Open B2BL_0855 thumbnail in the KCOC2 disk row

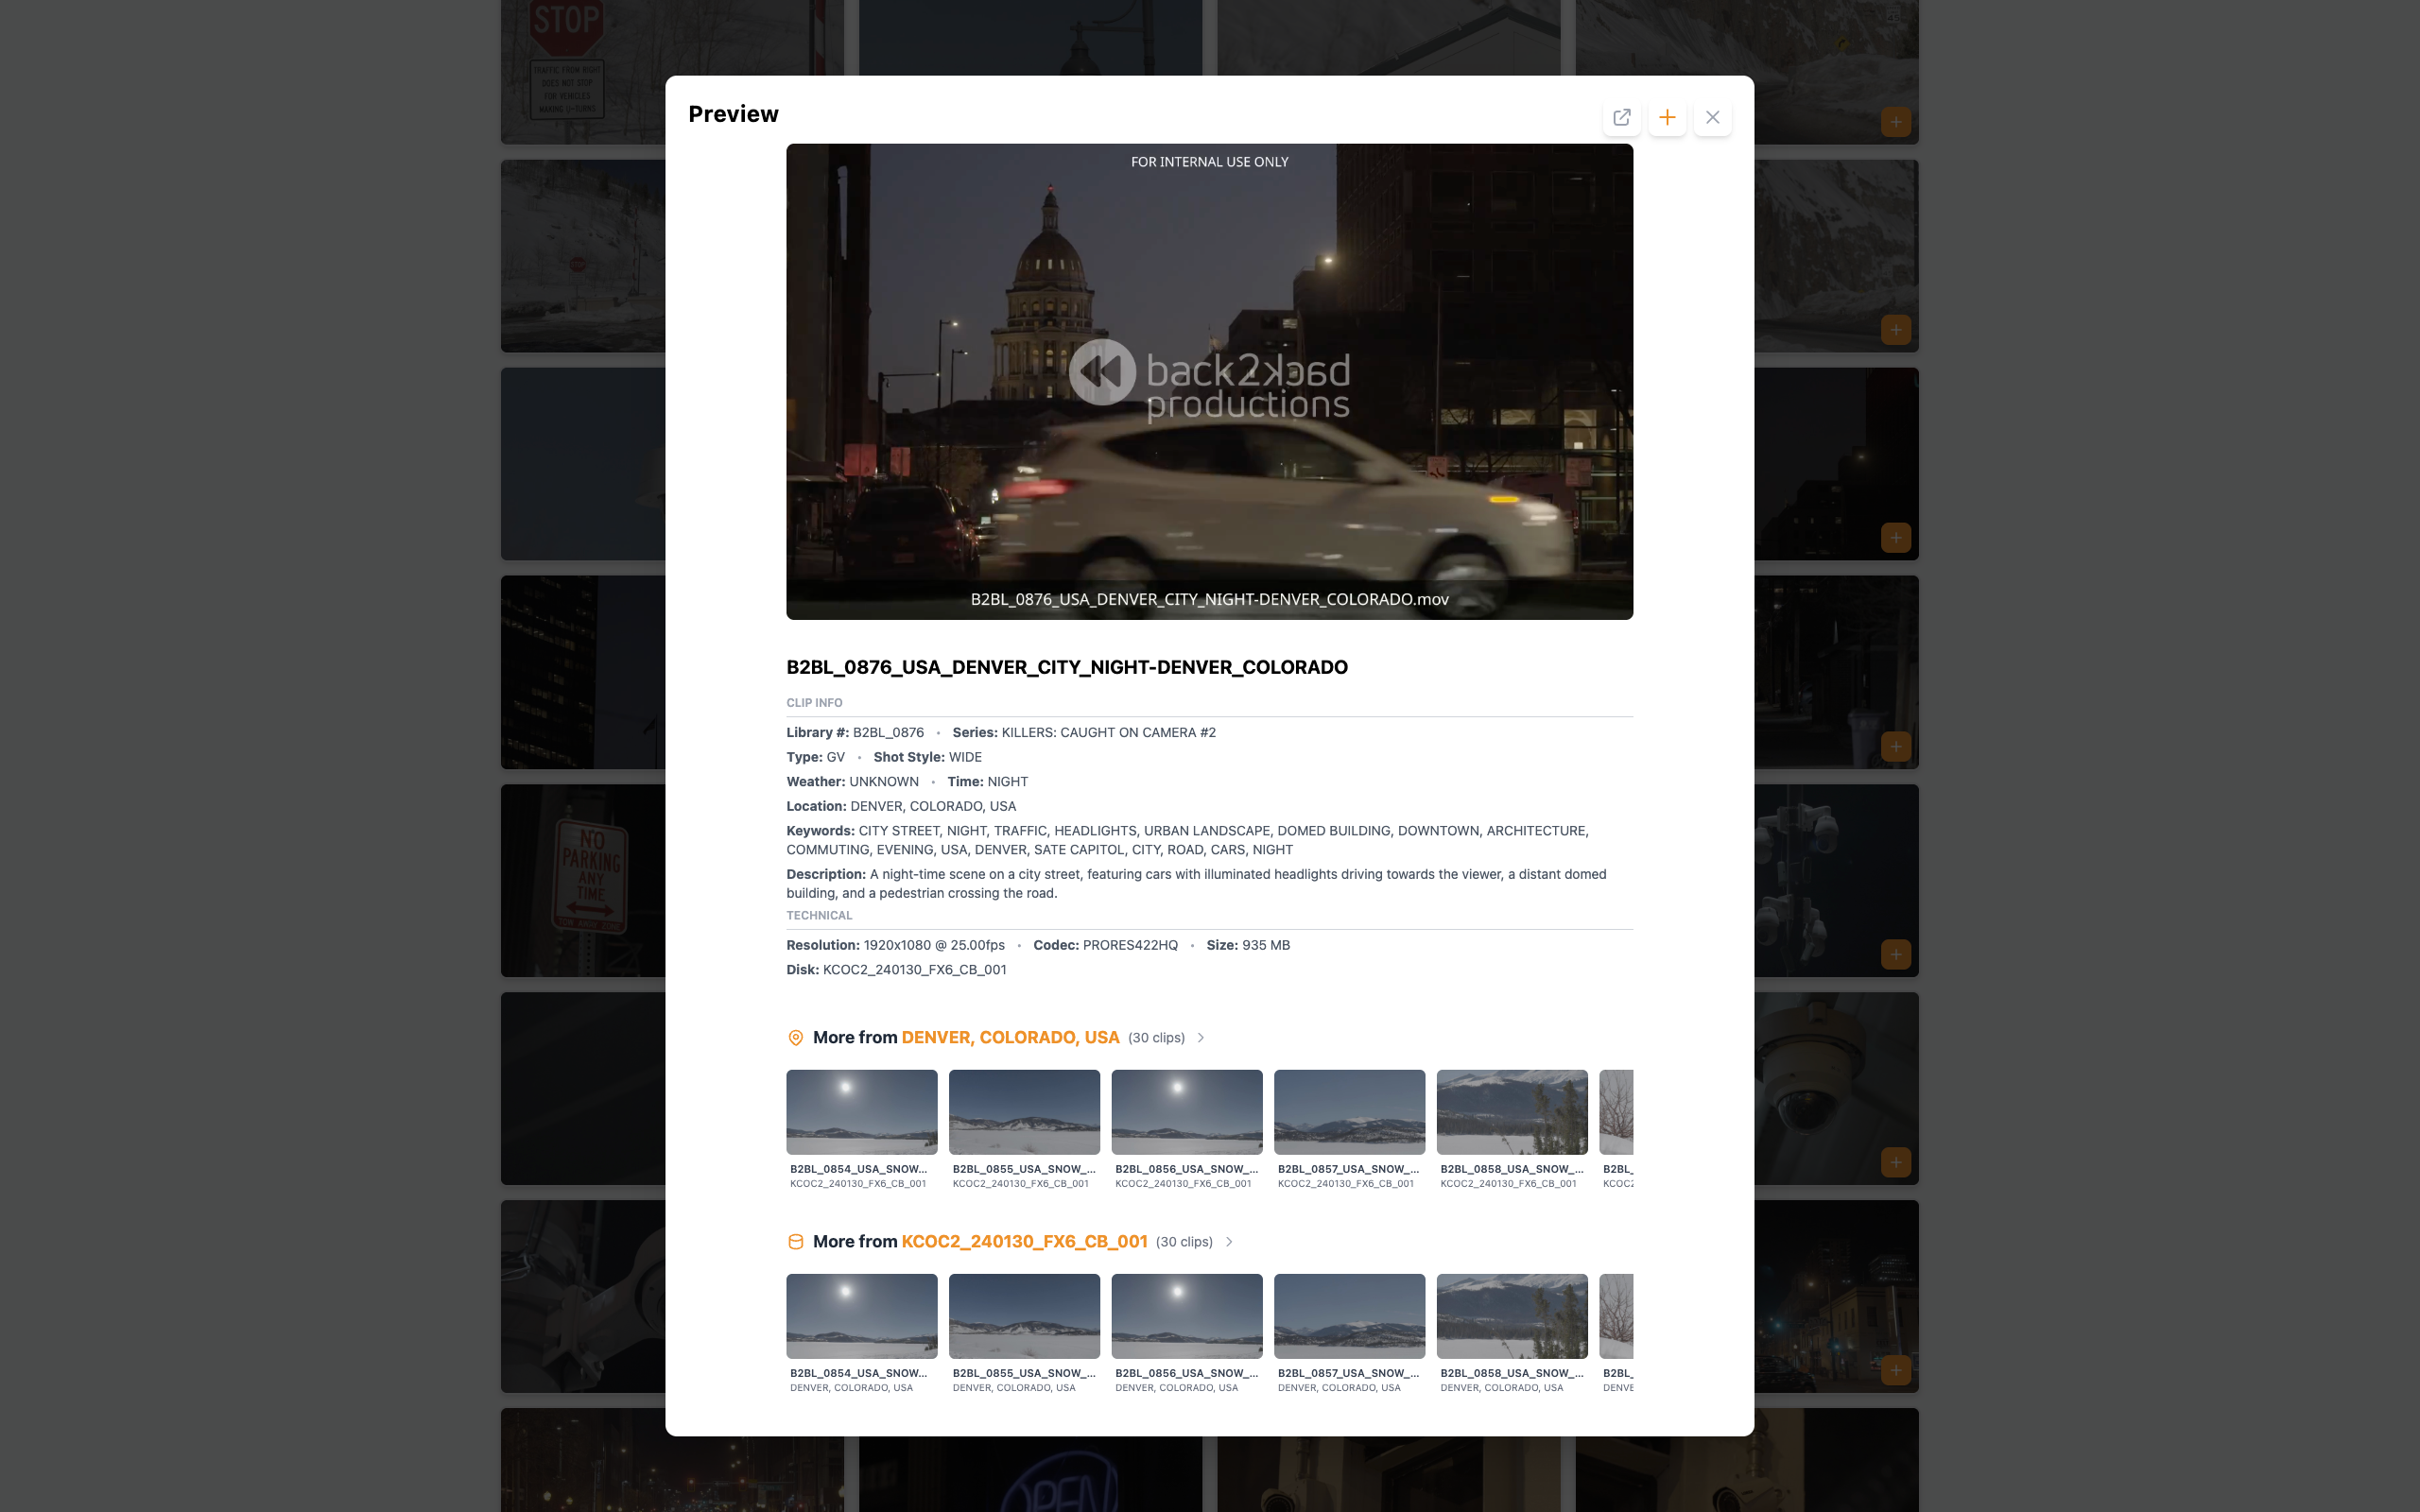click(1024, 1316)
